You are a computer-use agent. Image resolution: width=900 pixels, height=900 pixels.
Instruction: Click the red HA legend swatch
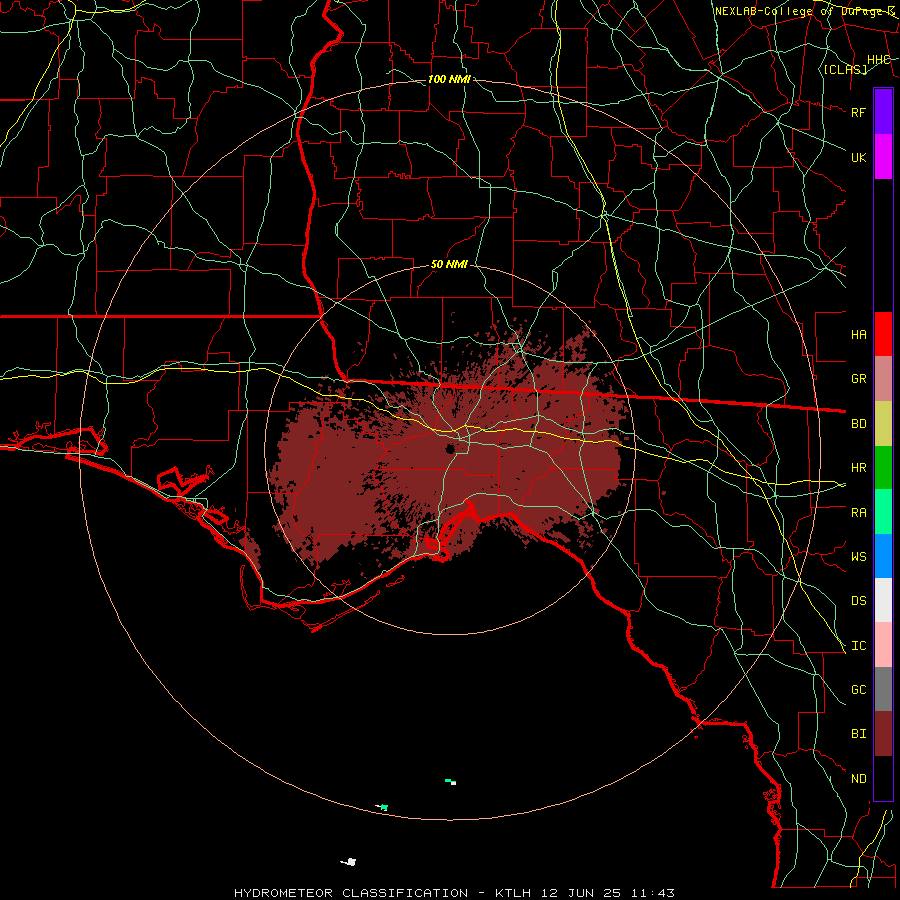(x=883, y=334)
